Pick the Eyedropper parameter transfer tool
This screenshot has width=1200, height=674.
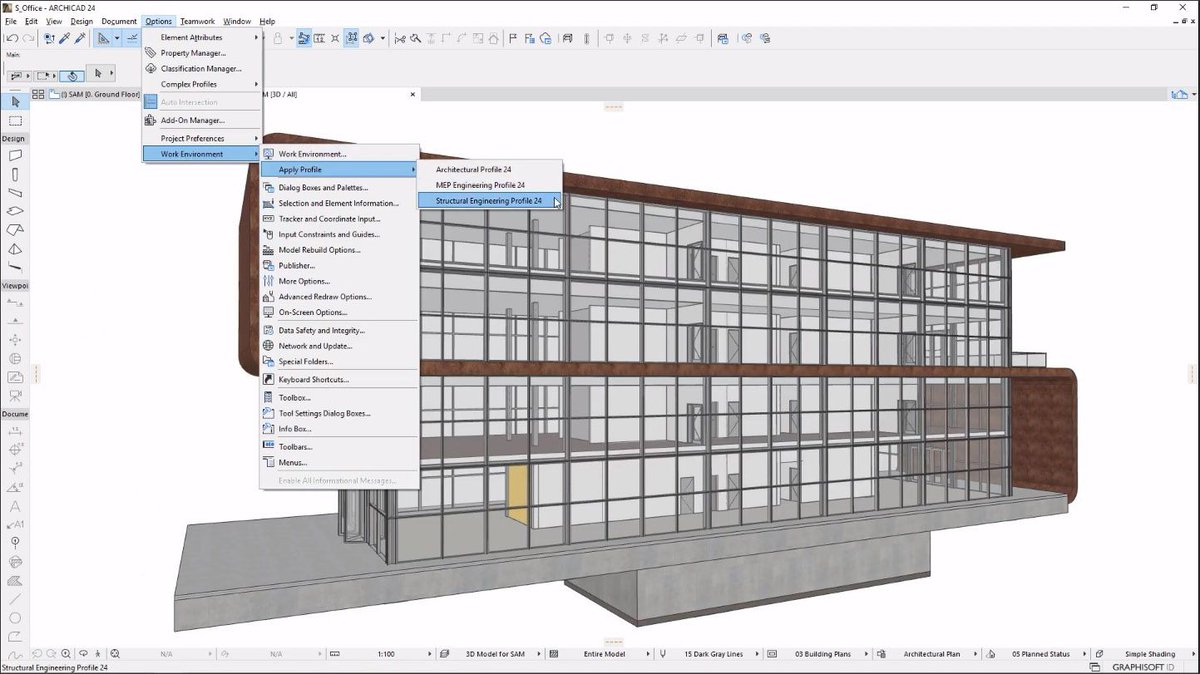[62, 38]
